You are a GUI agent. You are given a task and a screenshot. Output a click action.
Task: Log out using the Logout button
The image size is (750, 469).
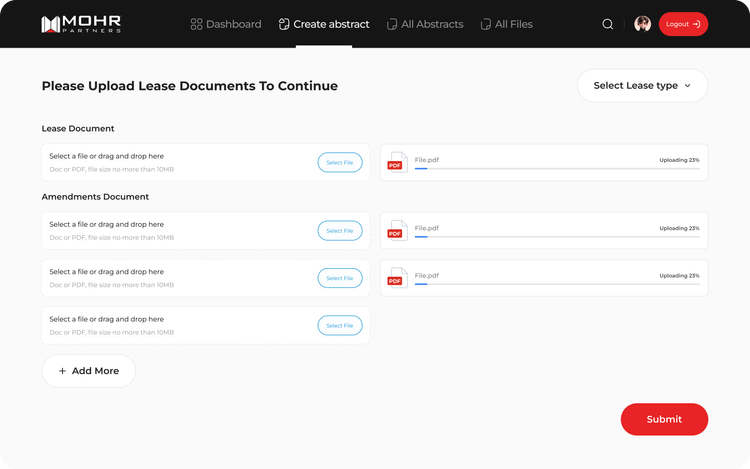683,24
